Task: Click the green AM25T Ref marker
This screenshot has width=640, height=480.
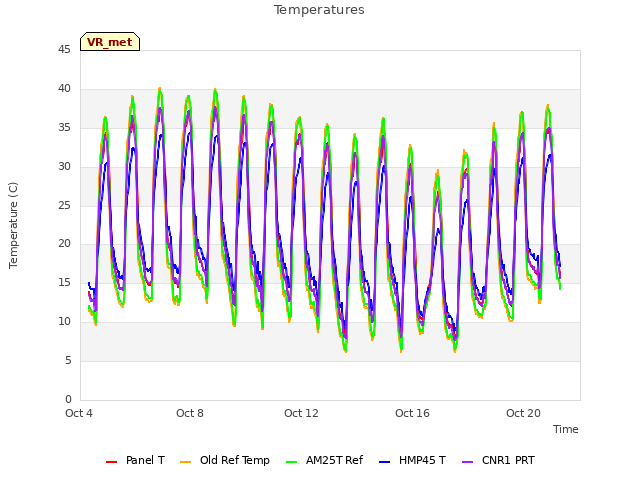Action: 291,462
